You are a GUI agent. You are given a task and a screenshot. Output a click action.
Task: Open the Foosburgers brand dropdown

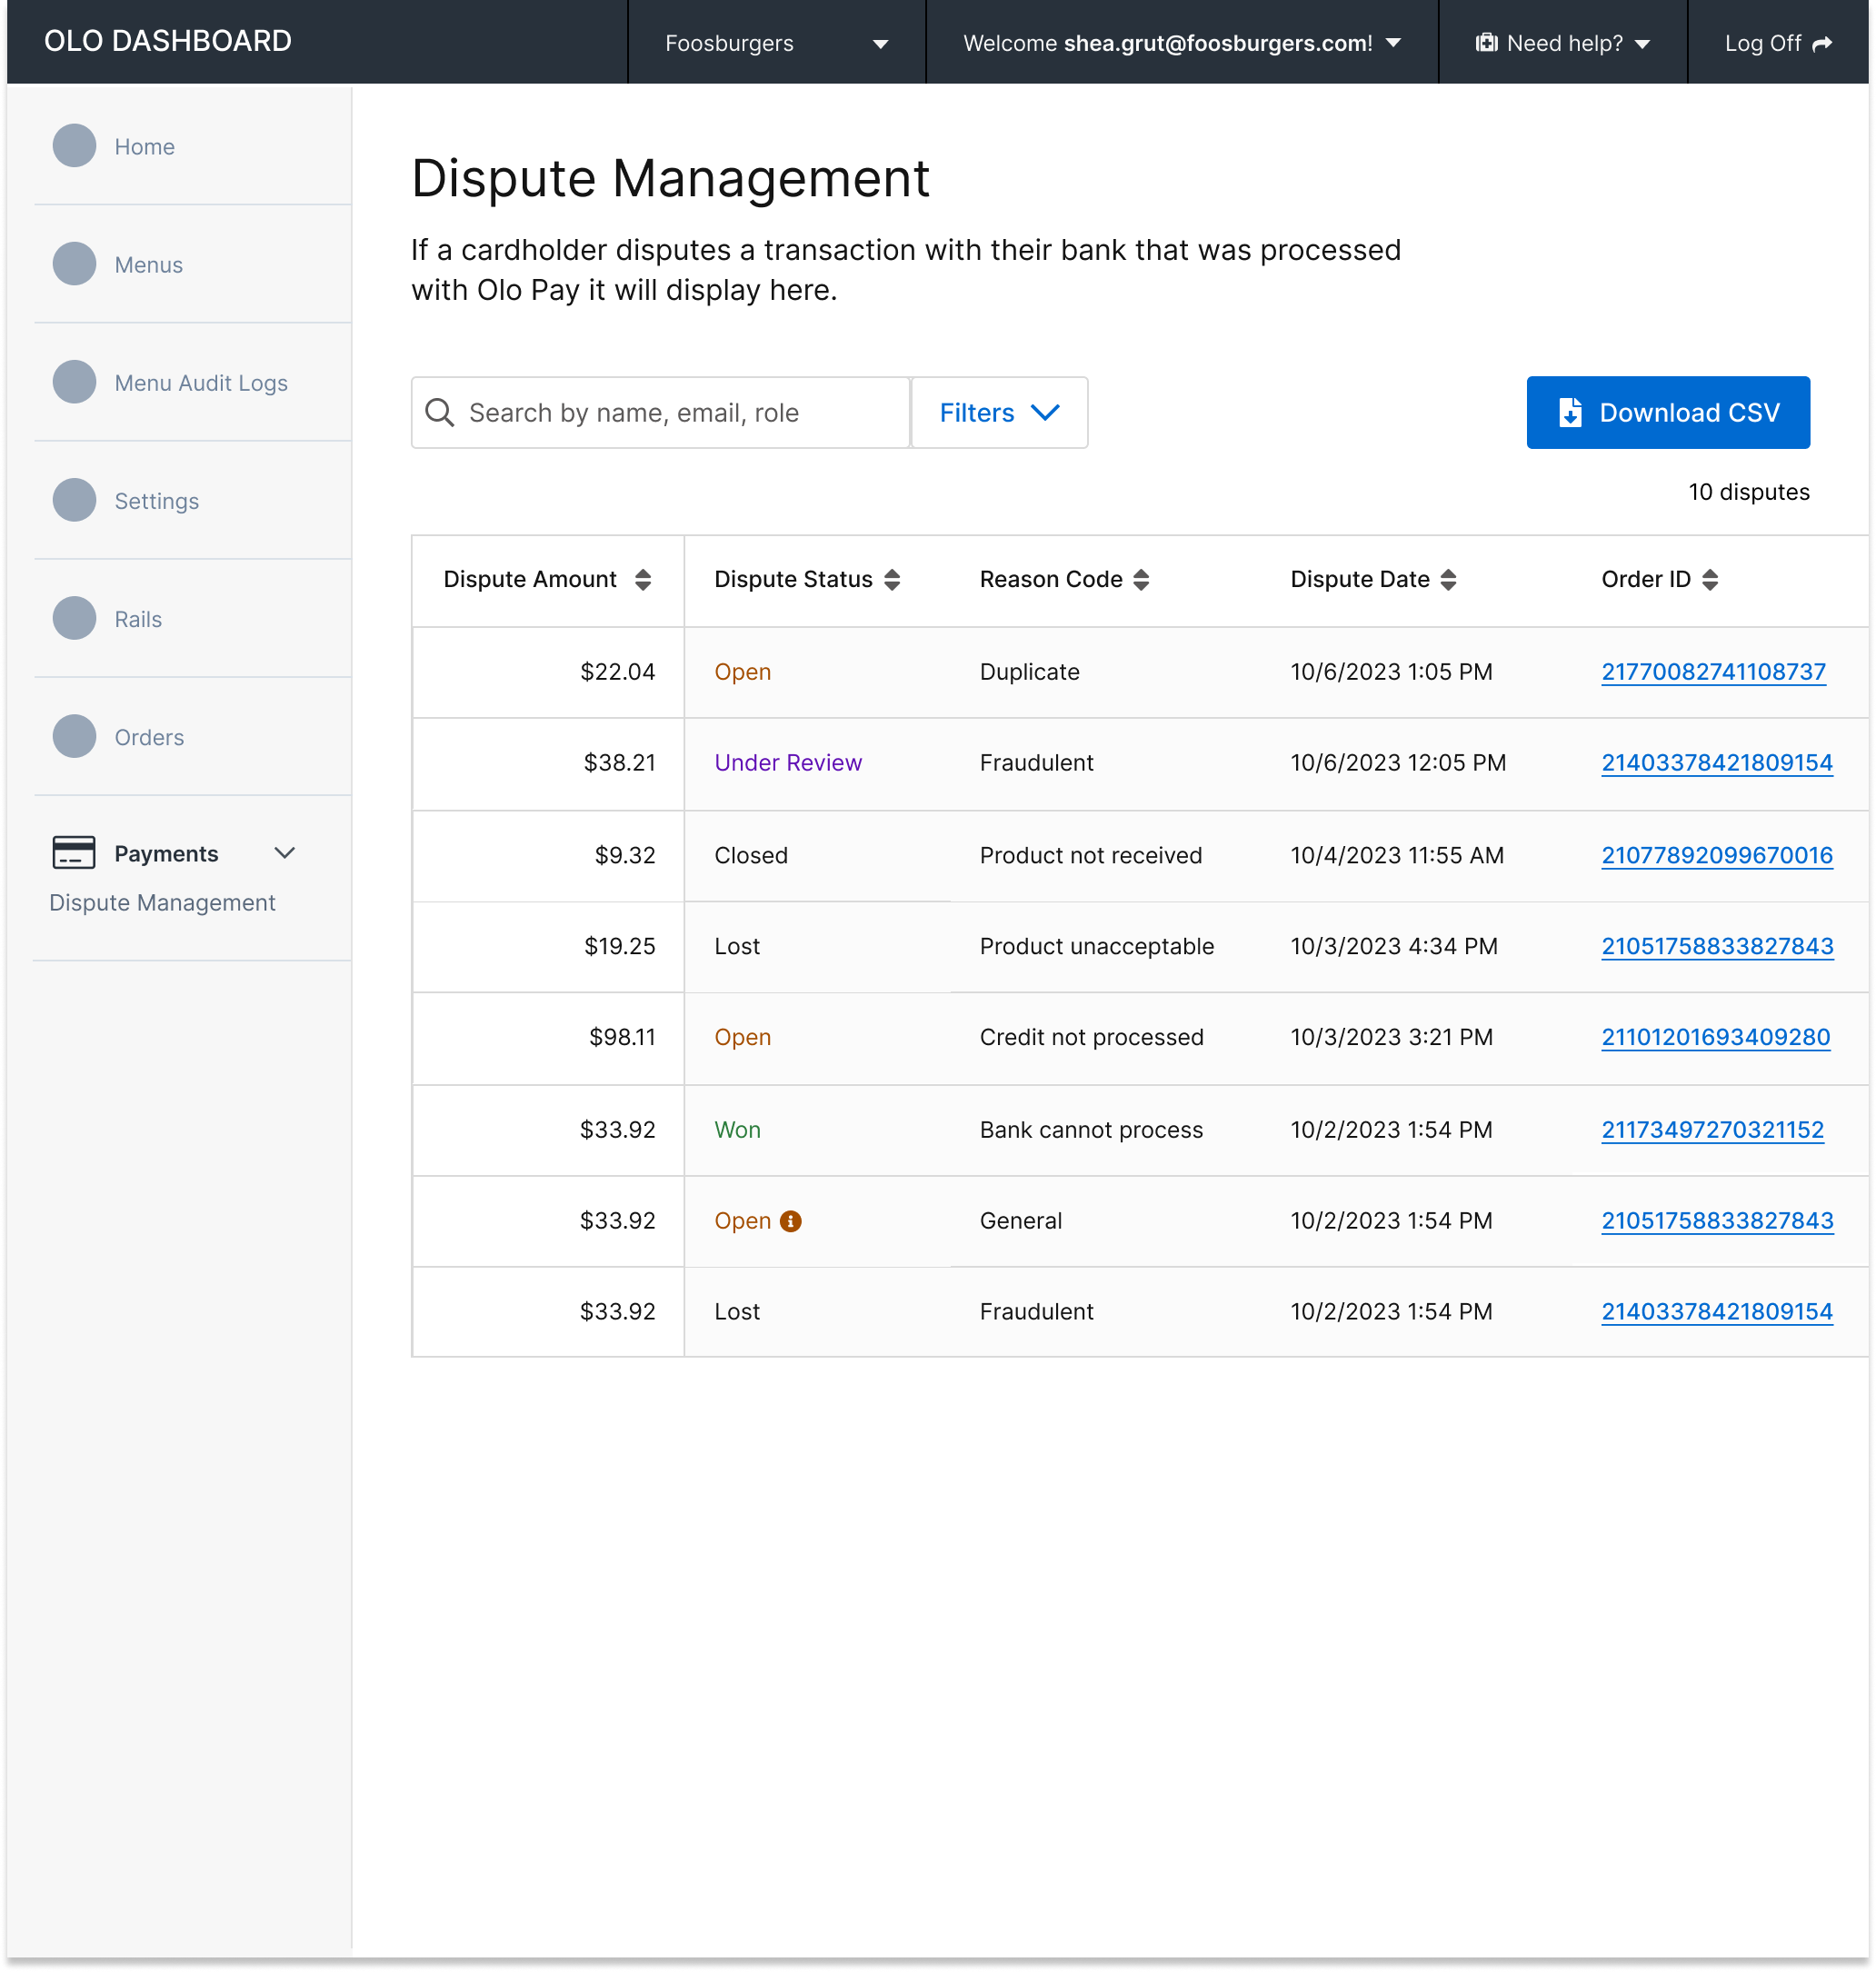[776, 44]
